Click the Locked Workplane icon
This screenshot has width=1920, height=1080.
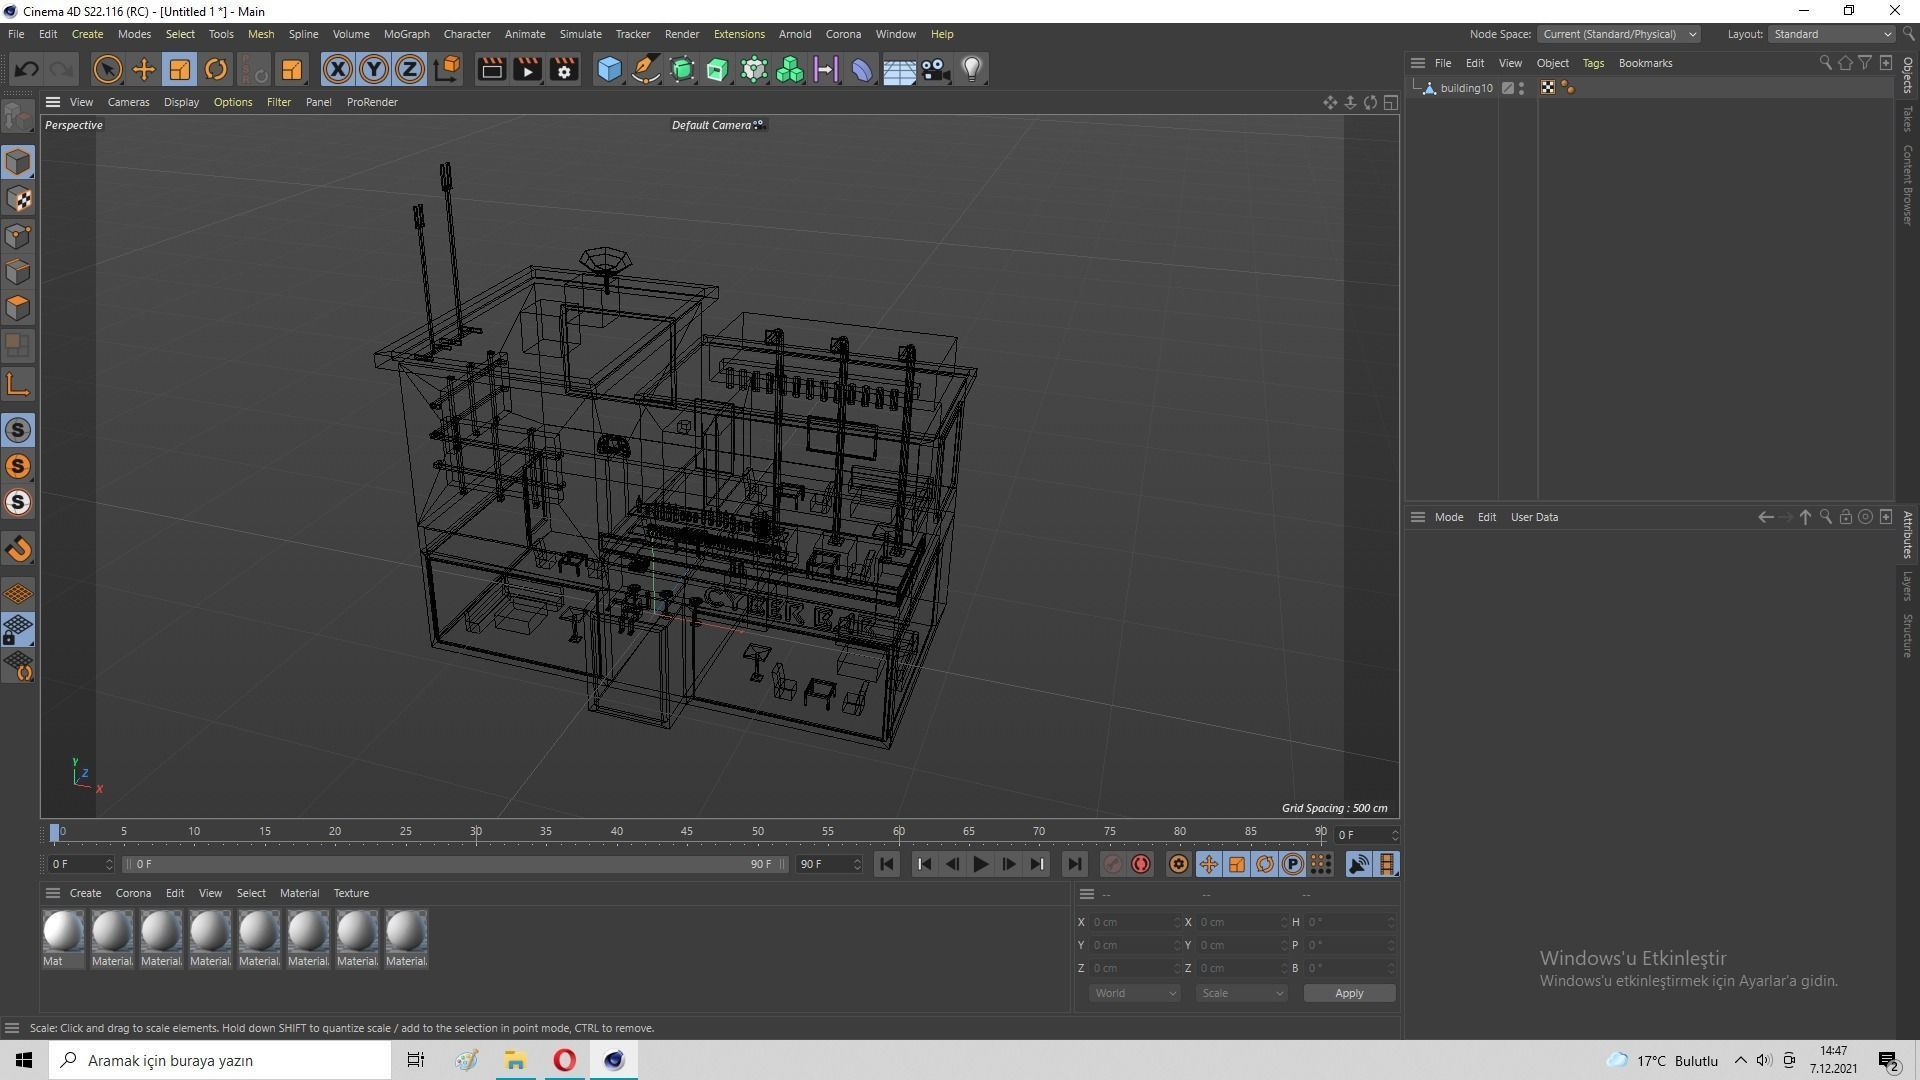pos(18,630)
